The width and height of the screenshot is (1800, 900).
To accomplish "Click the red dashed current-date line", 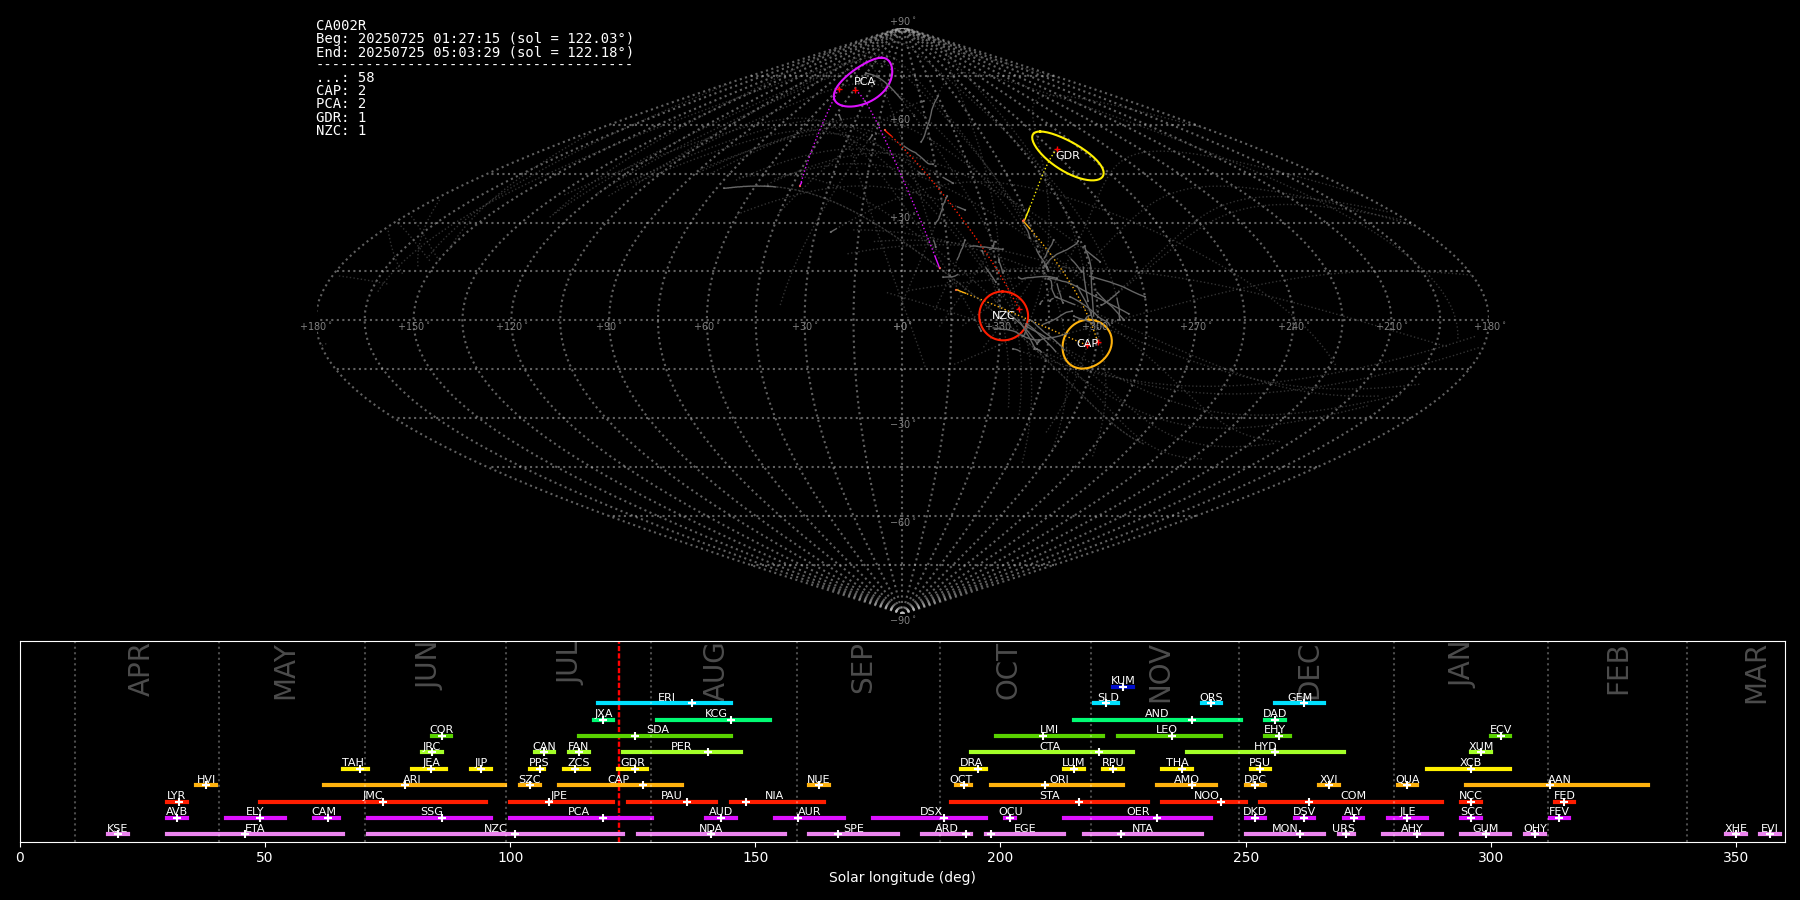I will pyautogui.click(x=619, y=740).
